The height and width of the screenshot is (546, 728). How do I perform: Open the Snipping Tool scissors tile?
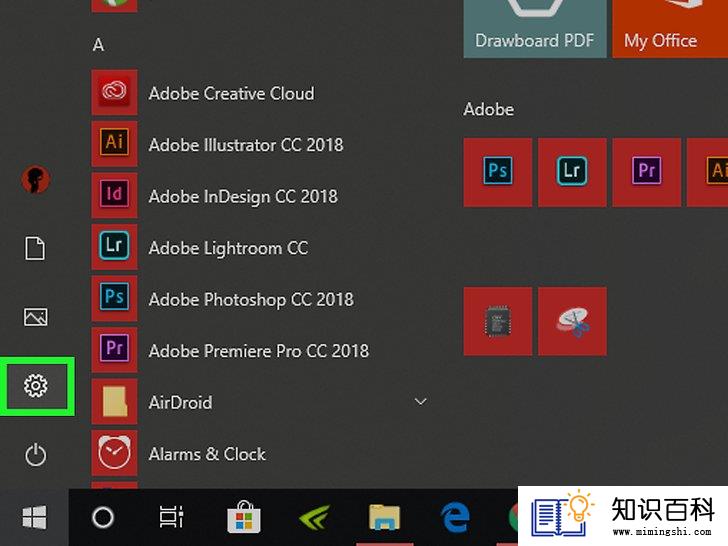pos(572,321)
